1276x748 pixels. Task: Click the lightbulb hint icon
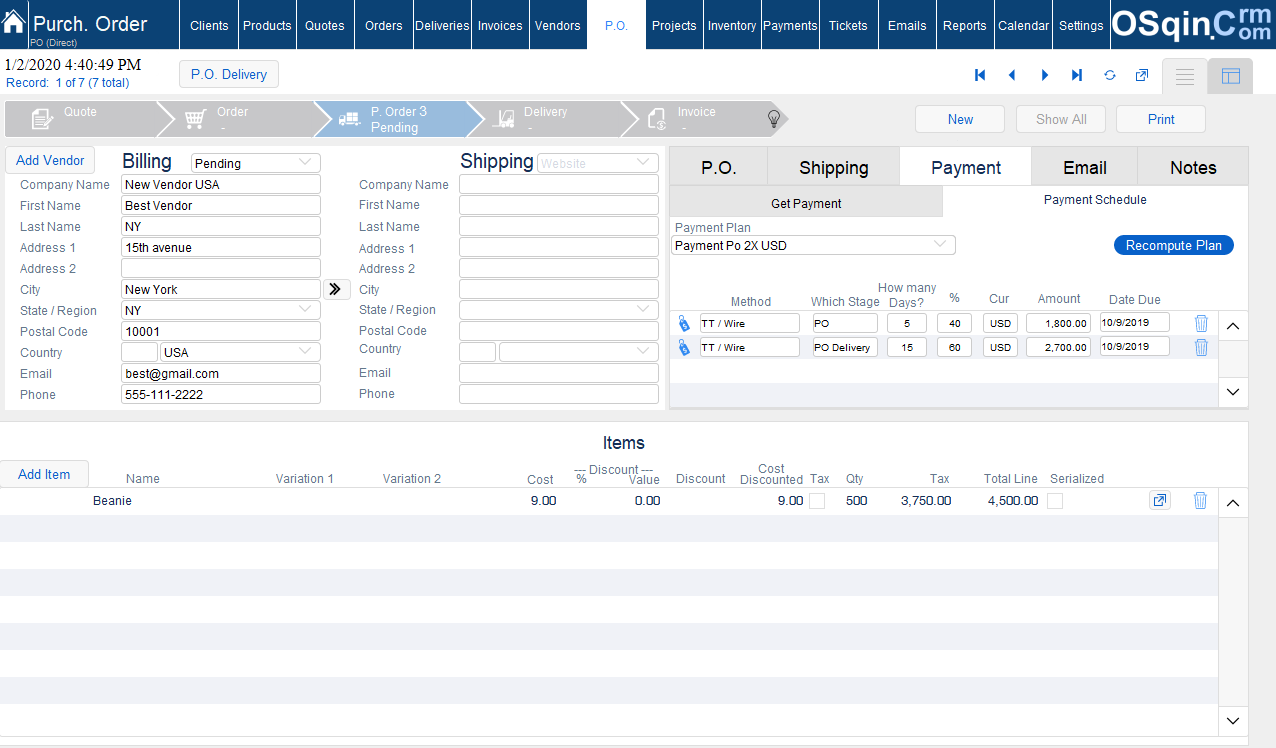(x=774, y=119)
